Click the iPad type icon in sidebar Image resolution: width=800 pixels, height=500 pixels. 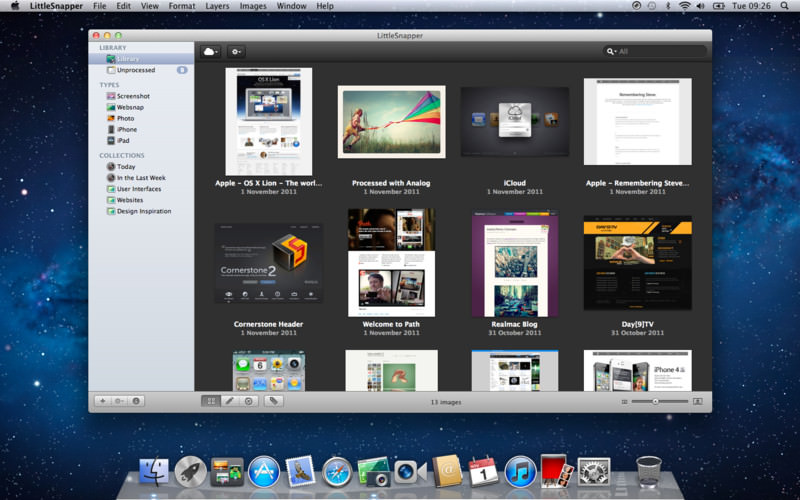pyautogui.click(x=111, y=140)
